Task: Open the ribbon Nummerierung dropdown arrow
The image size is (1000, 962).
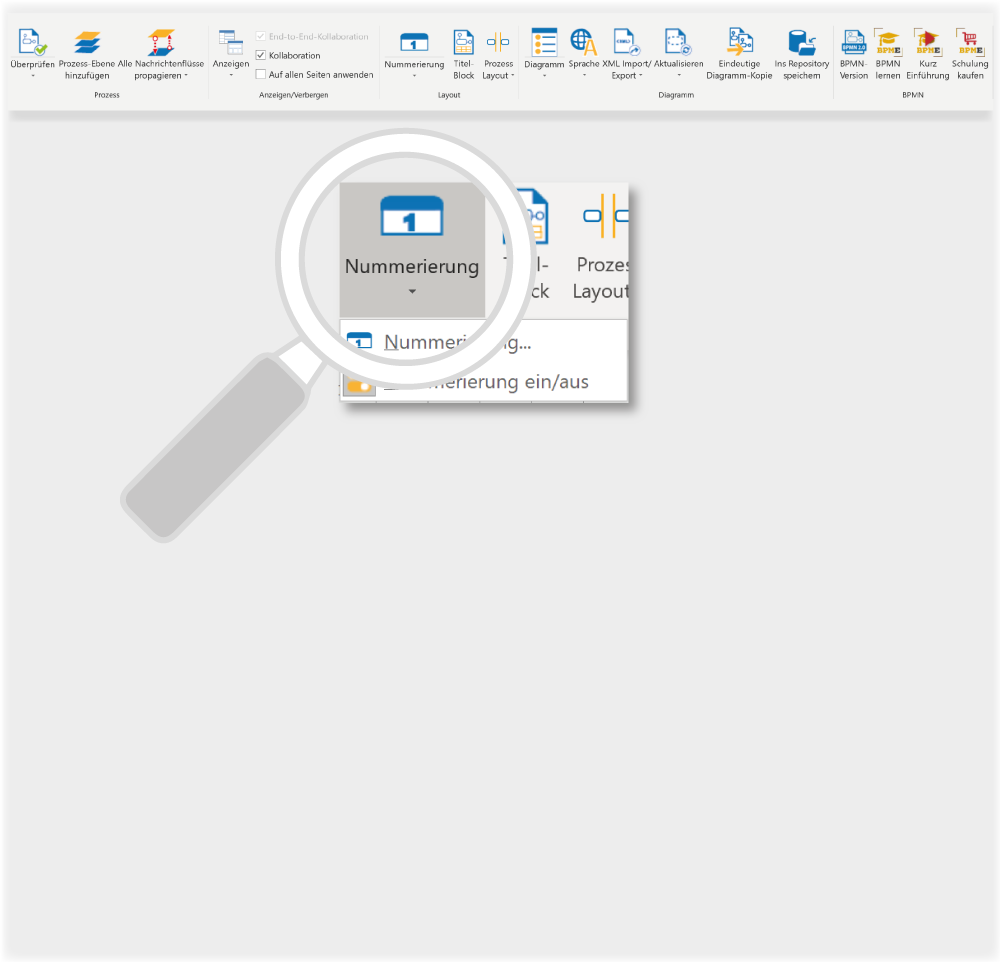Action: coord(414,76)
